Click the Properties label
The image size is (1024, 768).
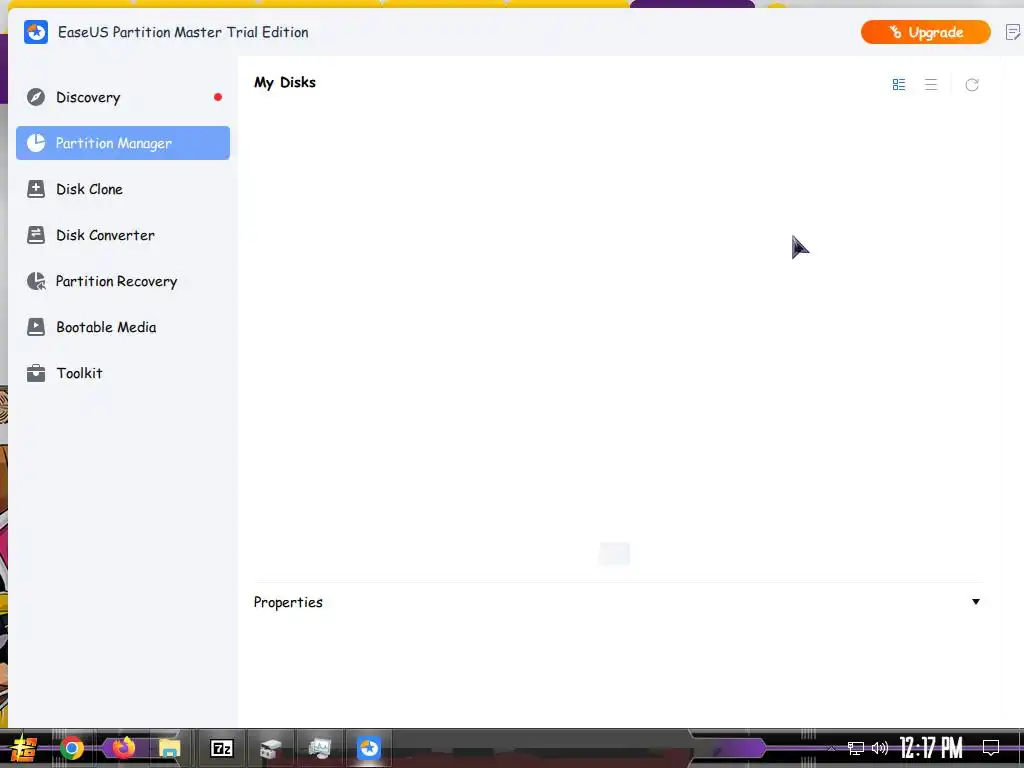(x=288, y=602)
